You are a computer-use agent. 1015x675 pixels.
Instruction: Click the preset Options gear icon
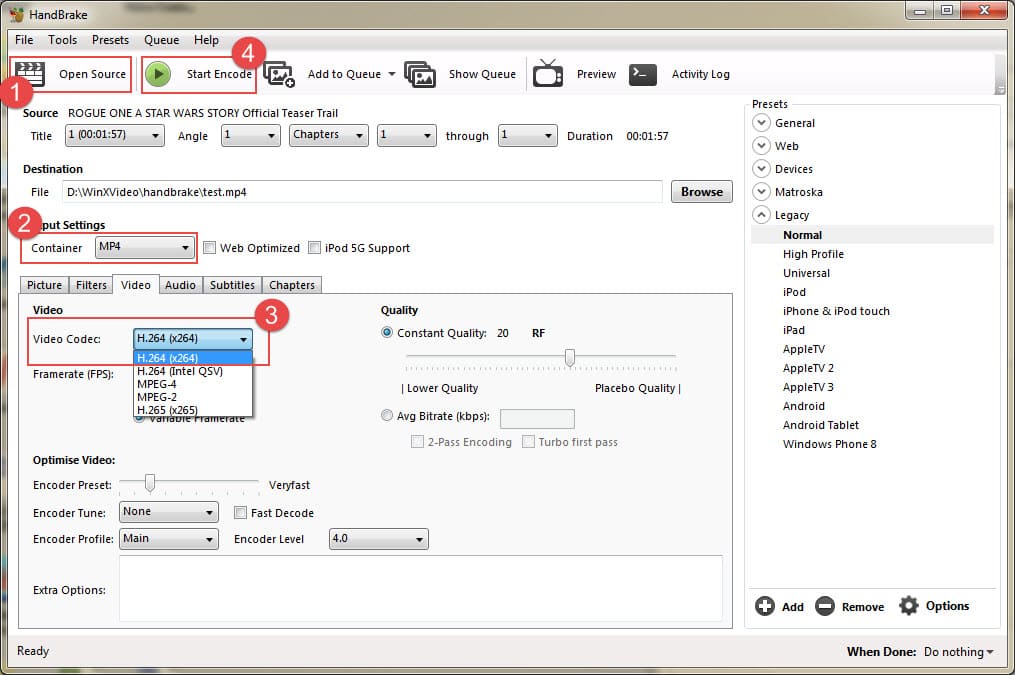[x=909, y=606]
